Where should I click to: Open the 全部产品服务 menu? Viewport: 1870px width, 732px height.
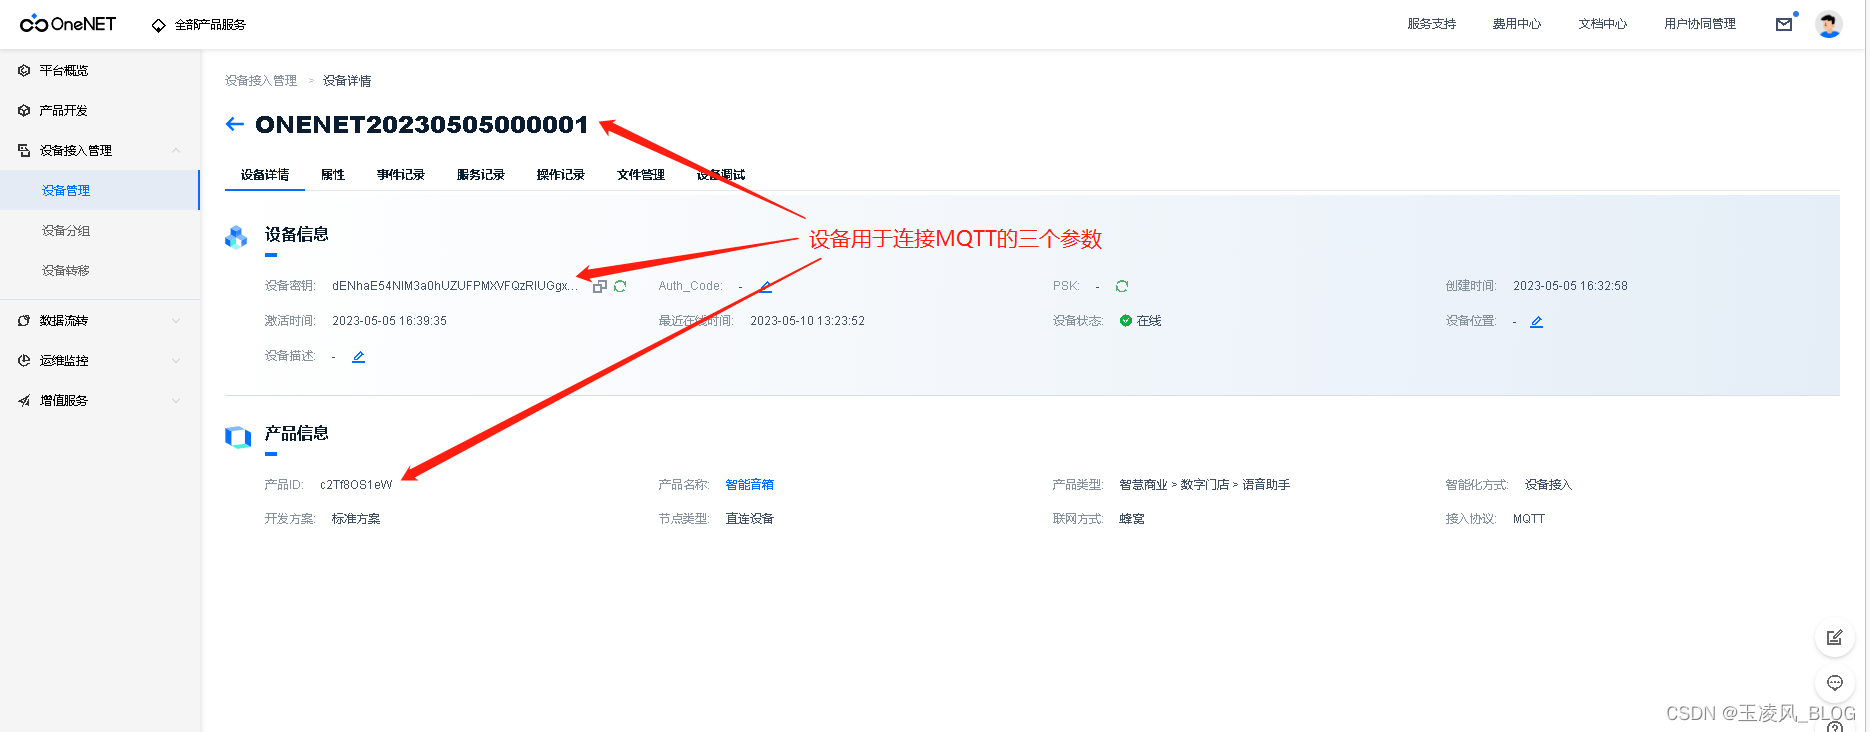[x=198, y=25]
